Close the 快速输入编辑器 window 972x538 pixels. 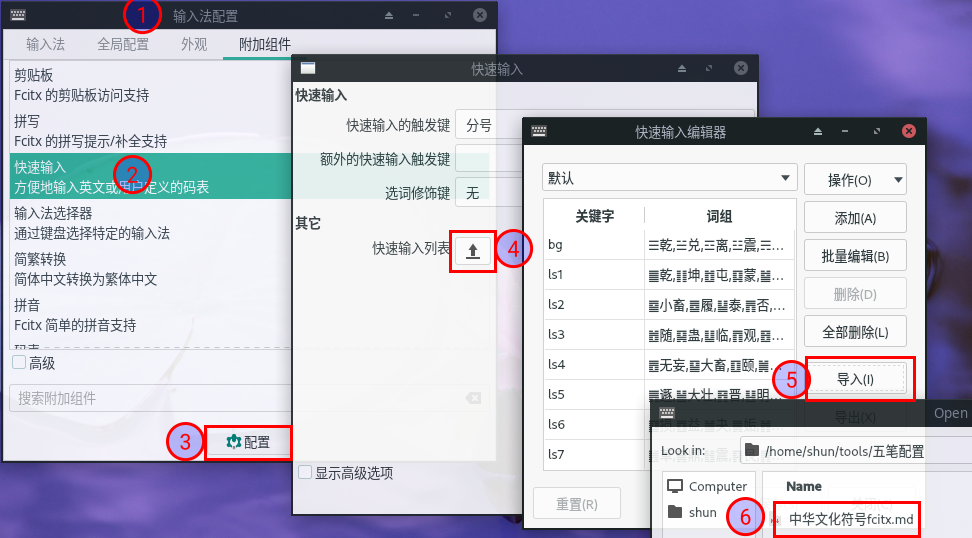point(909,131)
